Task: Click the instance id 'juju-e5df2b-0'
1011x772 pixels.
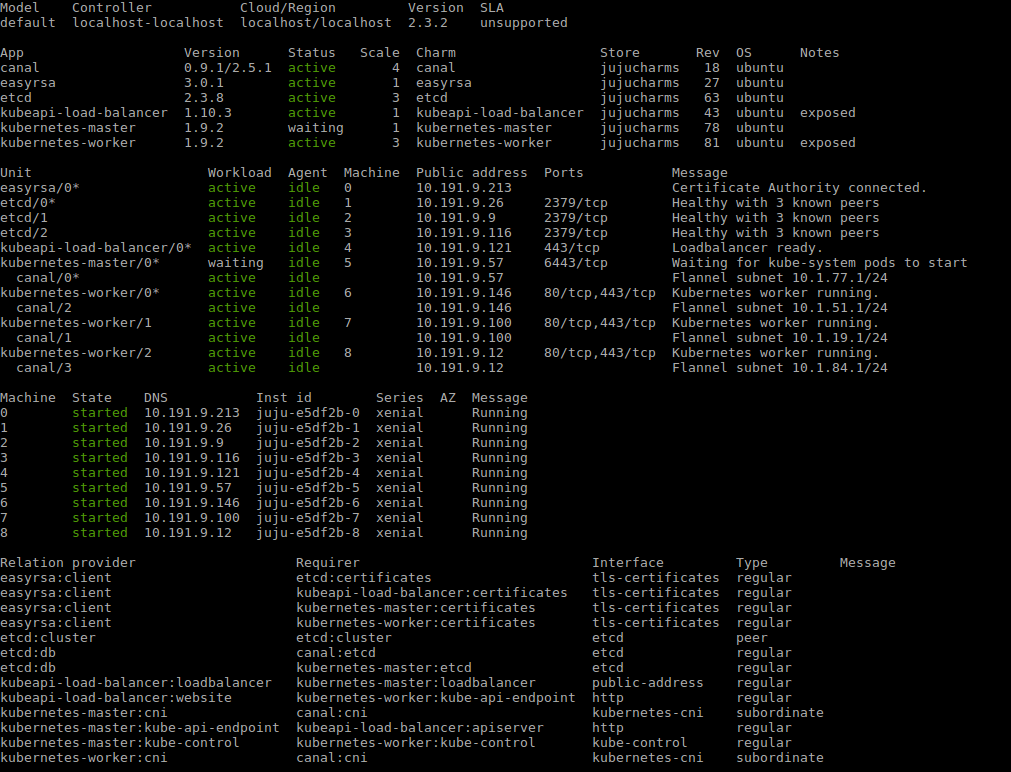Action: (308, 413)
